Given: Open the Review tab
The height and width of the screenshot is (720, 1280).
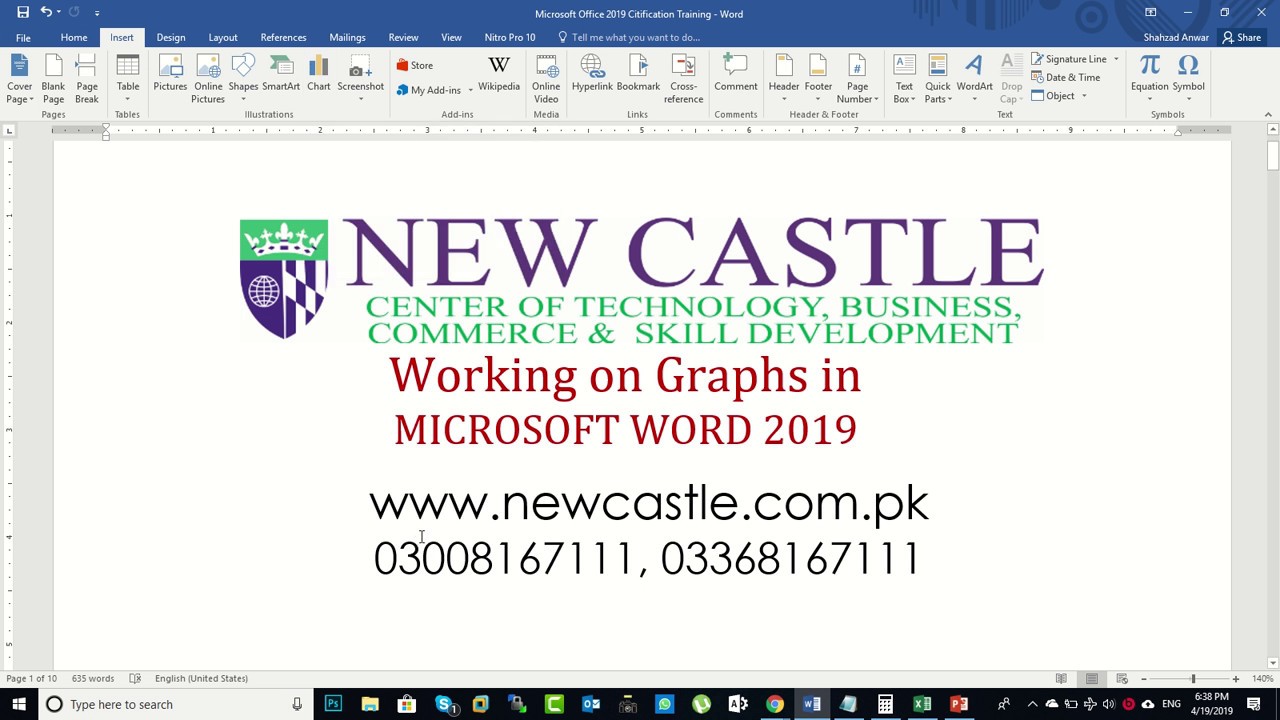Looking at the screenshot, I should [403, 38].
